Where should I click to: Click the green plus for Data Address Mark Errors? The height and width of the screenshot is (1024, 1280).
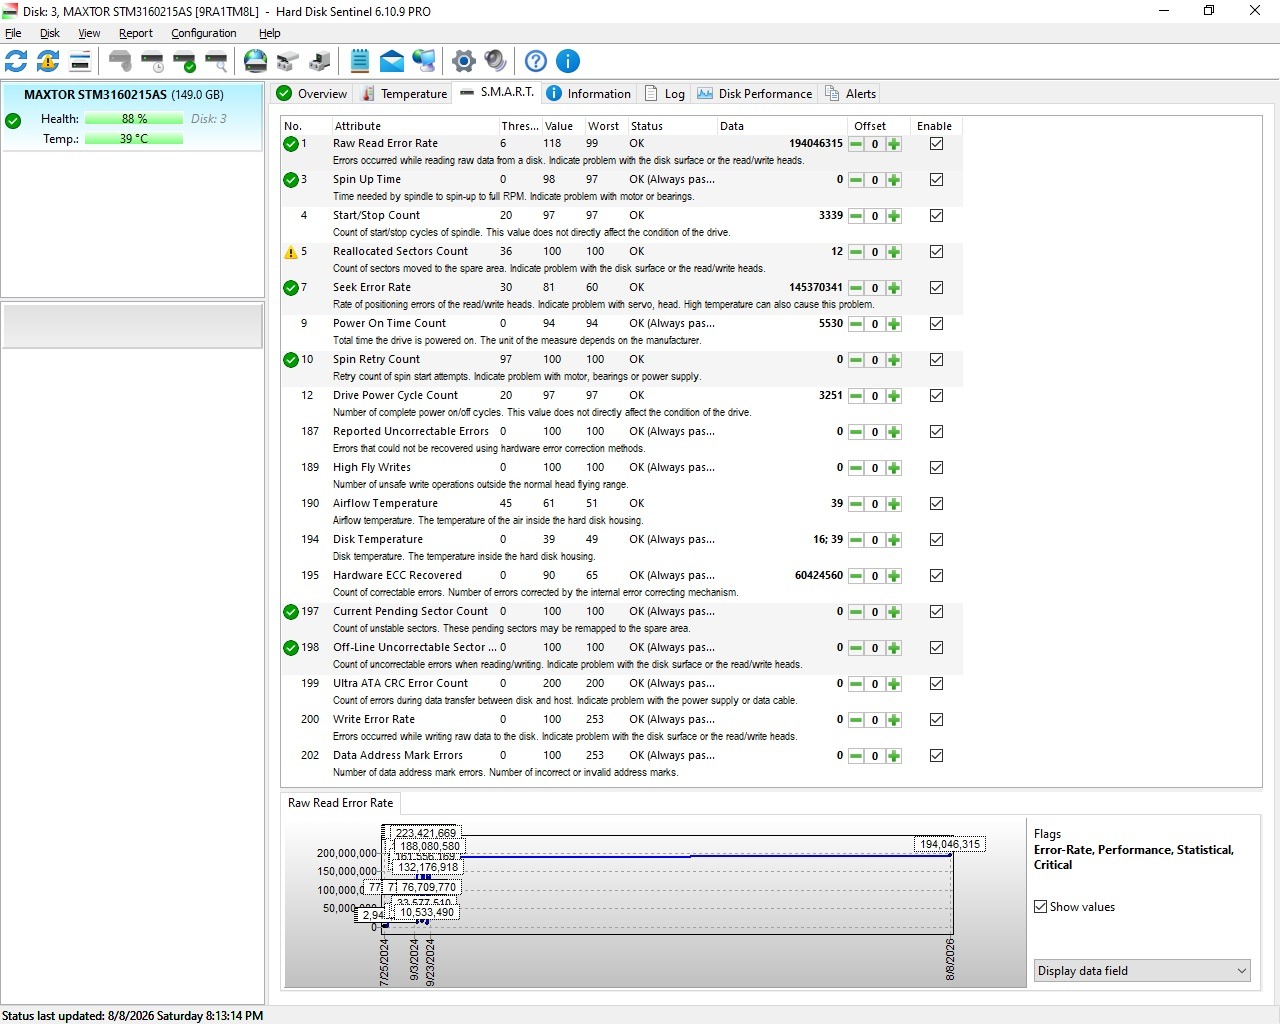pyautogui.click(x=894, y=756)
